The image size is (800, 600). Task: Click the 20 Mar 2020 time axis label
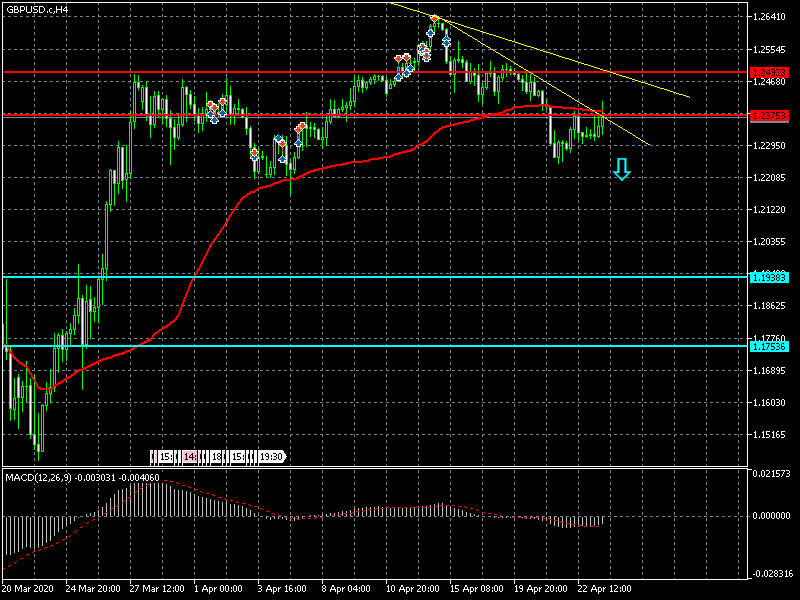coord(28,588)
